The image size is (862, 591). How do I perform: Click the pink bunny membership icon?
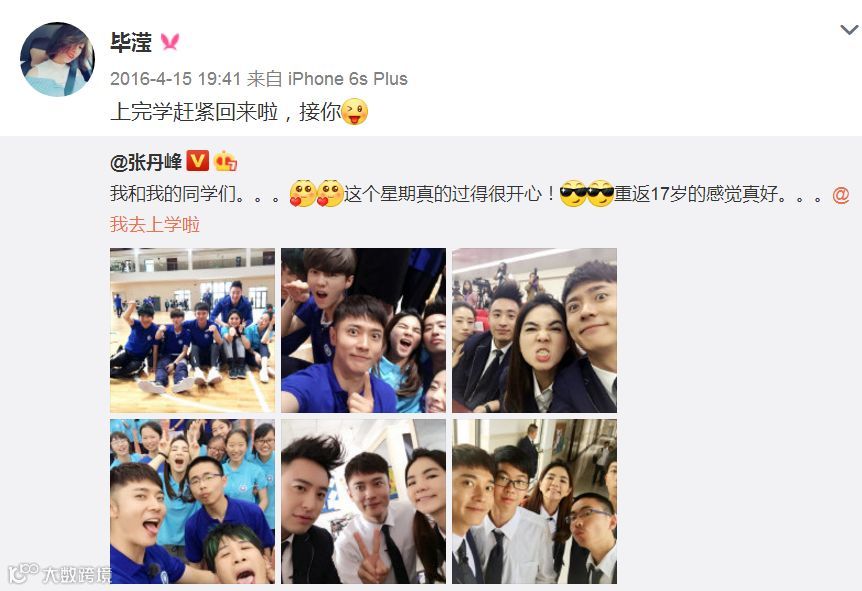pos(170,42)
